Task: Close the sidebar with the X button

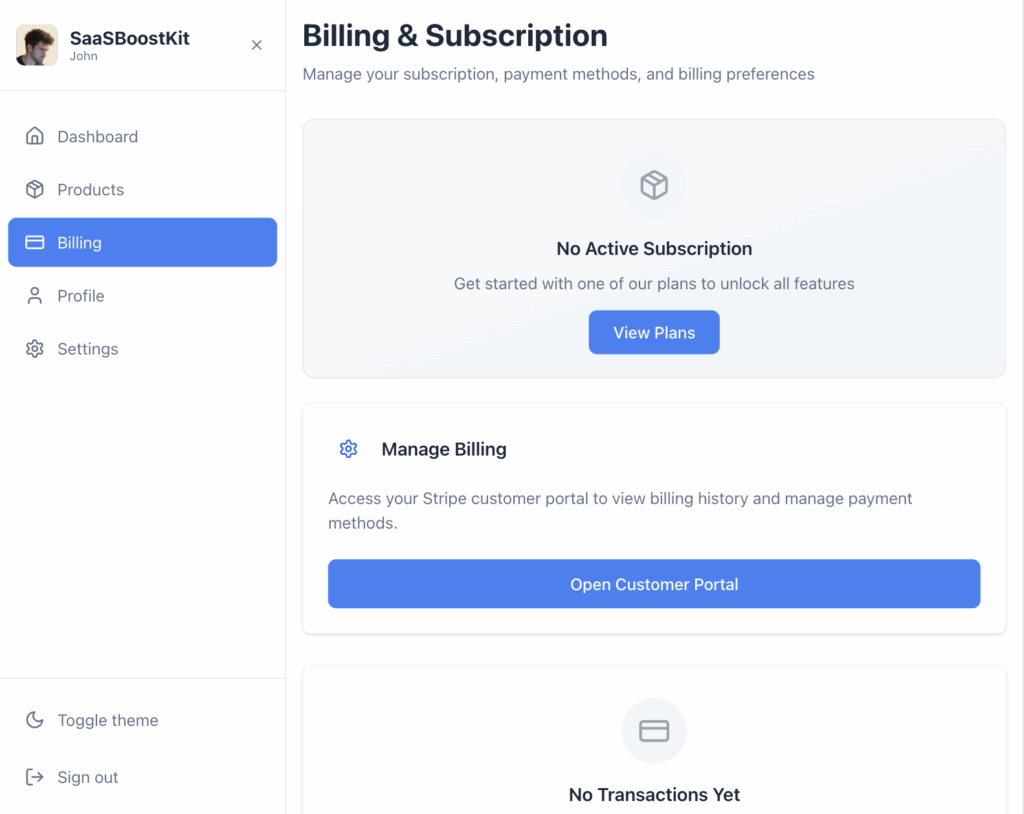Action: (257, 45)
